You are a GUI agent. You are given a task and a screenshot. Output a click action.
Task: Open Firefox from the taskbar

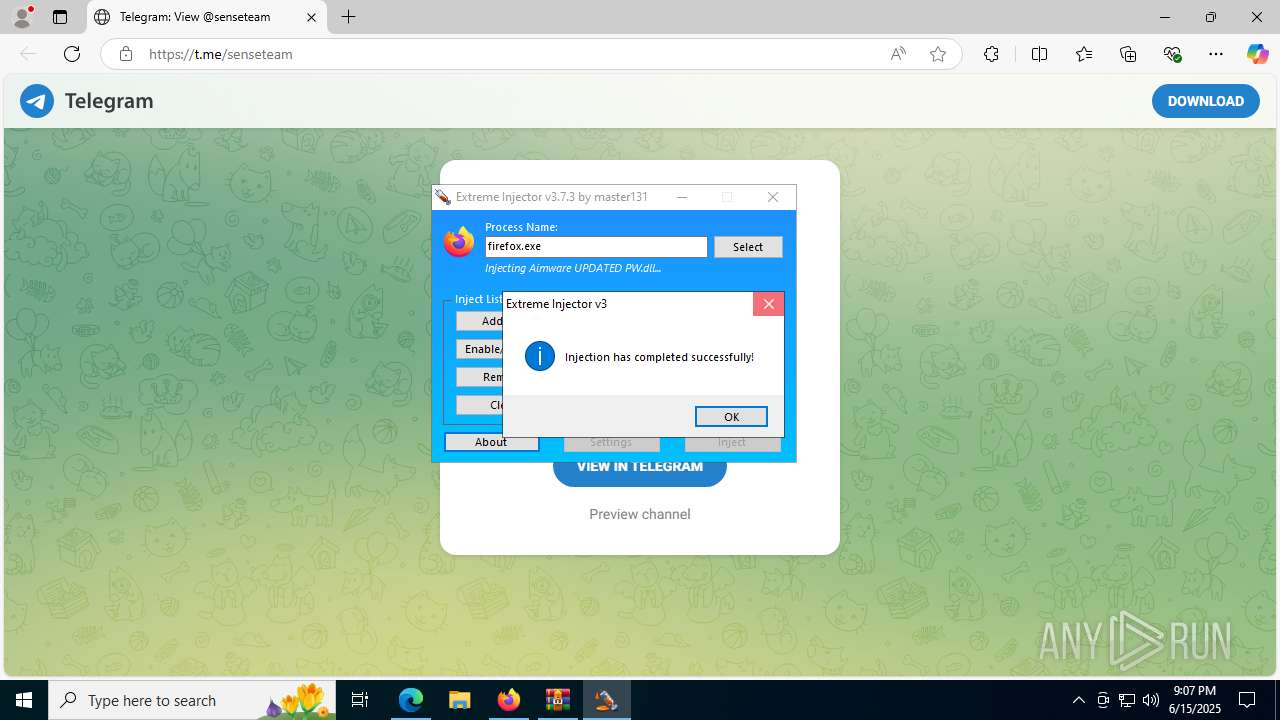point(508,700)
